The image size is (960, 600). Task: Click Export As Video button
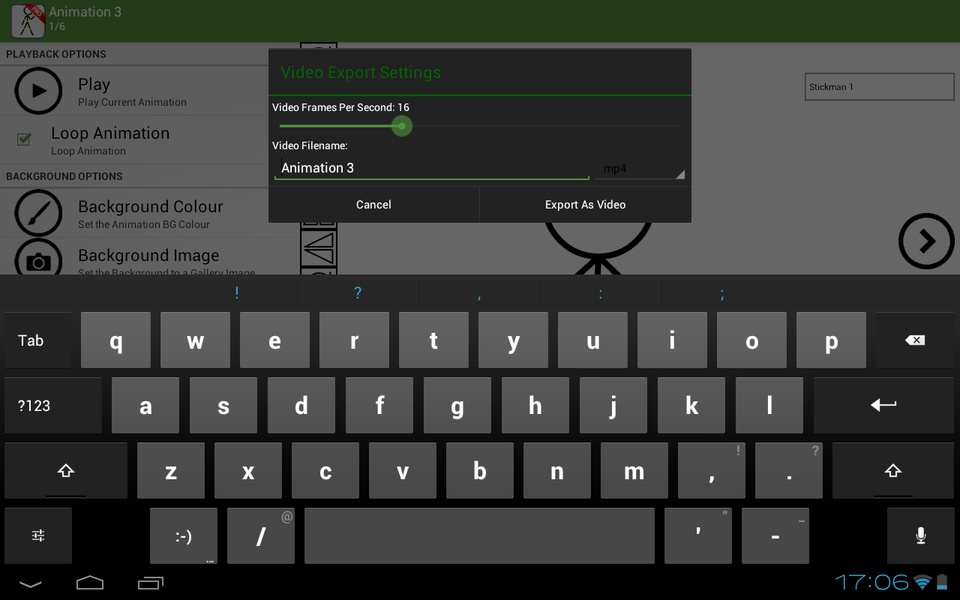(585, 204)
